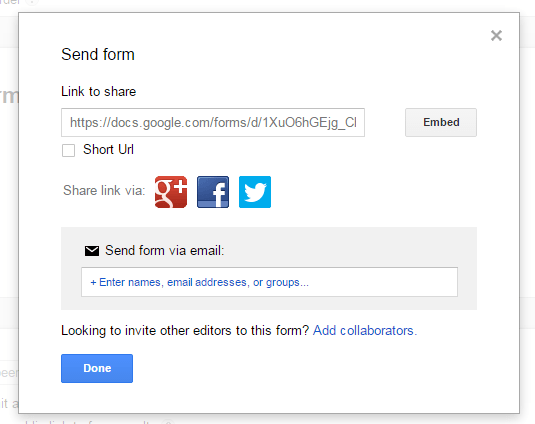Select the docs.google.com form URL field
Image resolution: width=535 pixels, height=424 pixels.
coord(213,122)
